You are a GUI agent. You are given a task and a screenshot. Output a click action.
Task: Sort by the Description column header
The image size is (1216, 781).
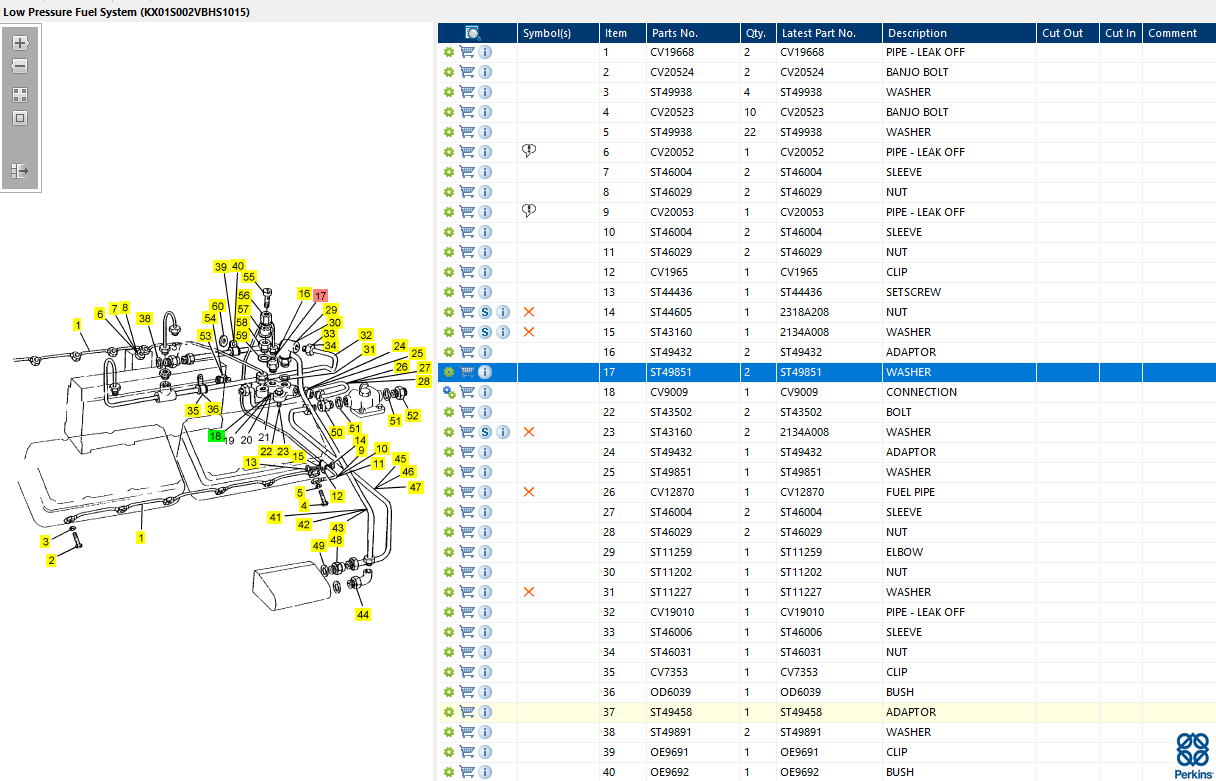point(917,33)
